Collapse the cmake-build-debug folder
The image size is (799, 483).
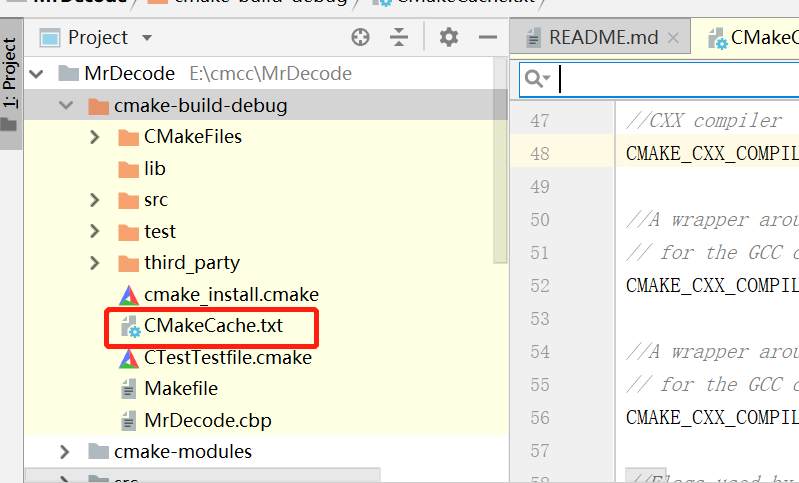click(x=66, y=105)
